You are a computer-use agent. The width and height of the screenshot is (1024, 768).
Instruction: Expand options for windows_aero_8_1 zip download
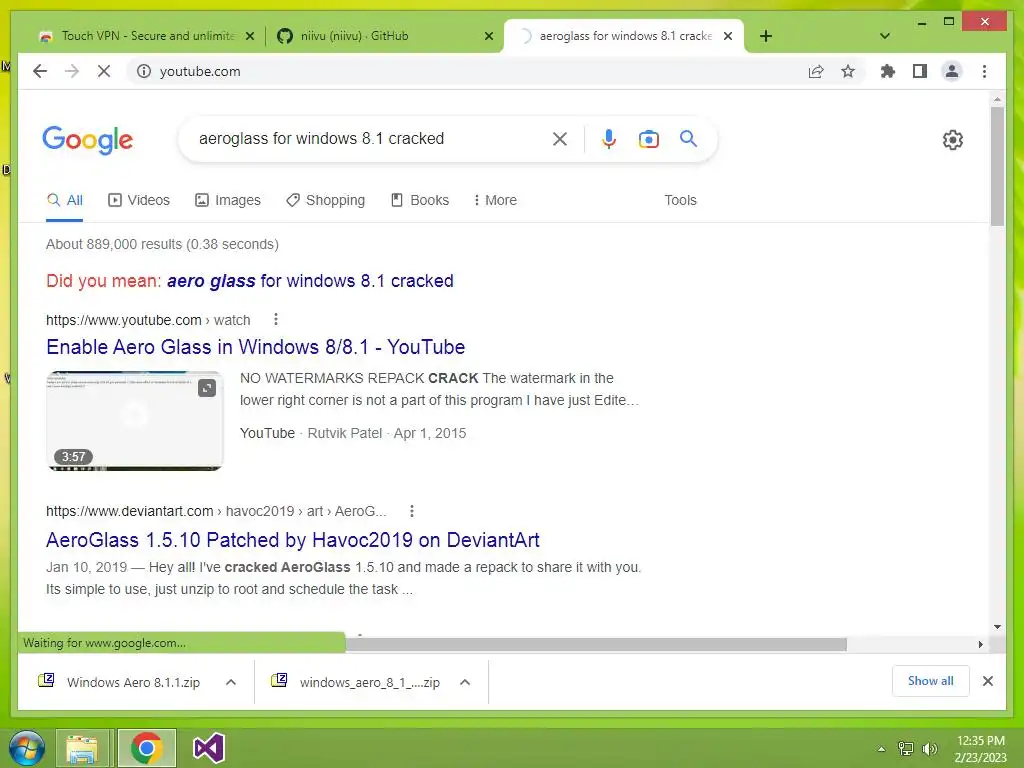pyautogui.click(x=465, y=682)
